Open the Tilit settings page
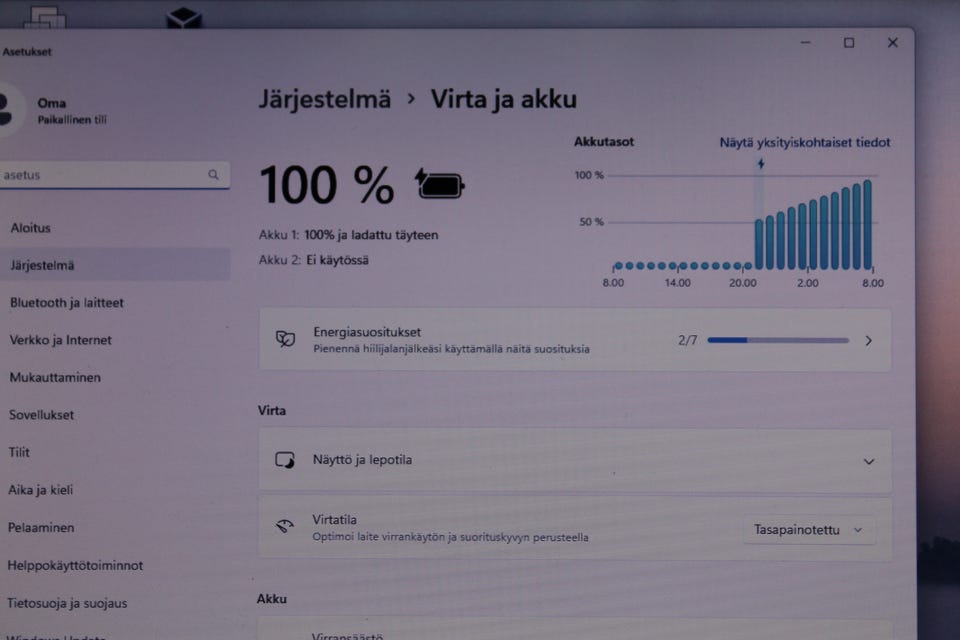 19,452
